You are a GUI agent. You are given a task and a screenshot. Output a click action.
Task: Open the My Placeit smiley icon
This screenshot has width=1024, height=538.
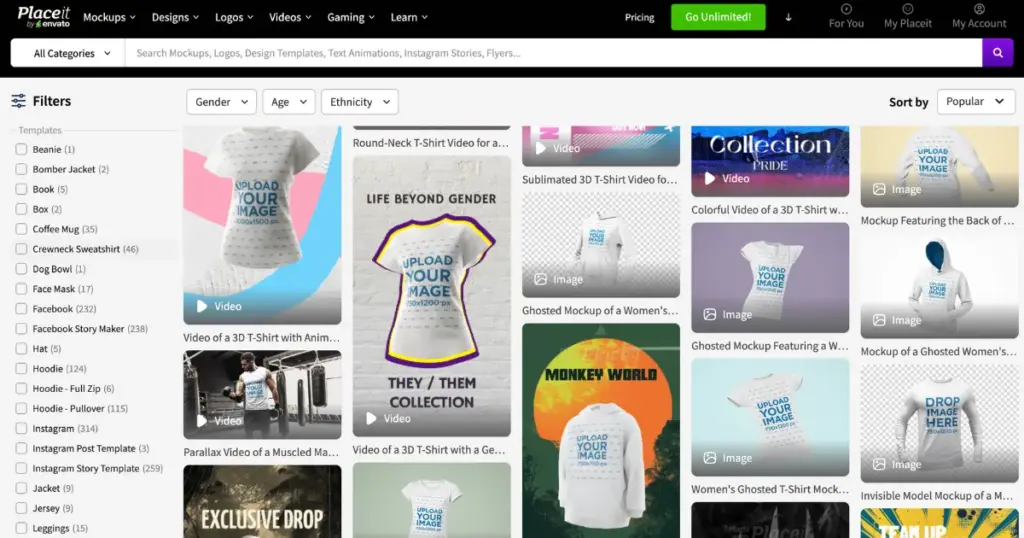[907, 9]
